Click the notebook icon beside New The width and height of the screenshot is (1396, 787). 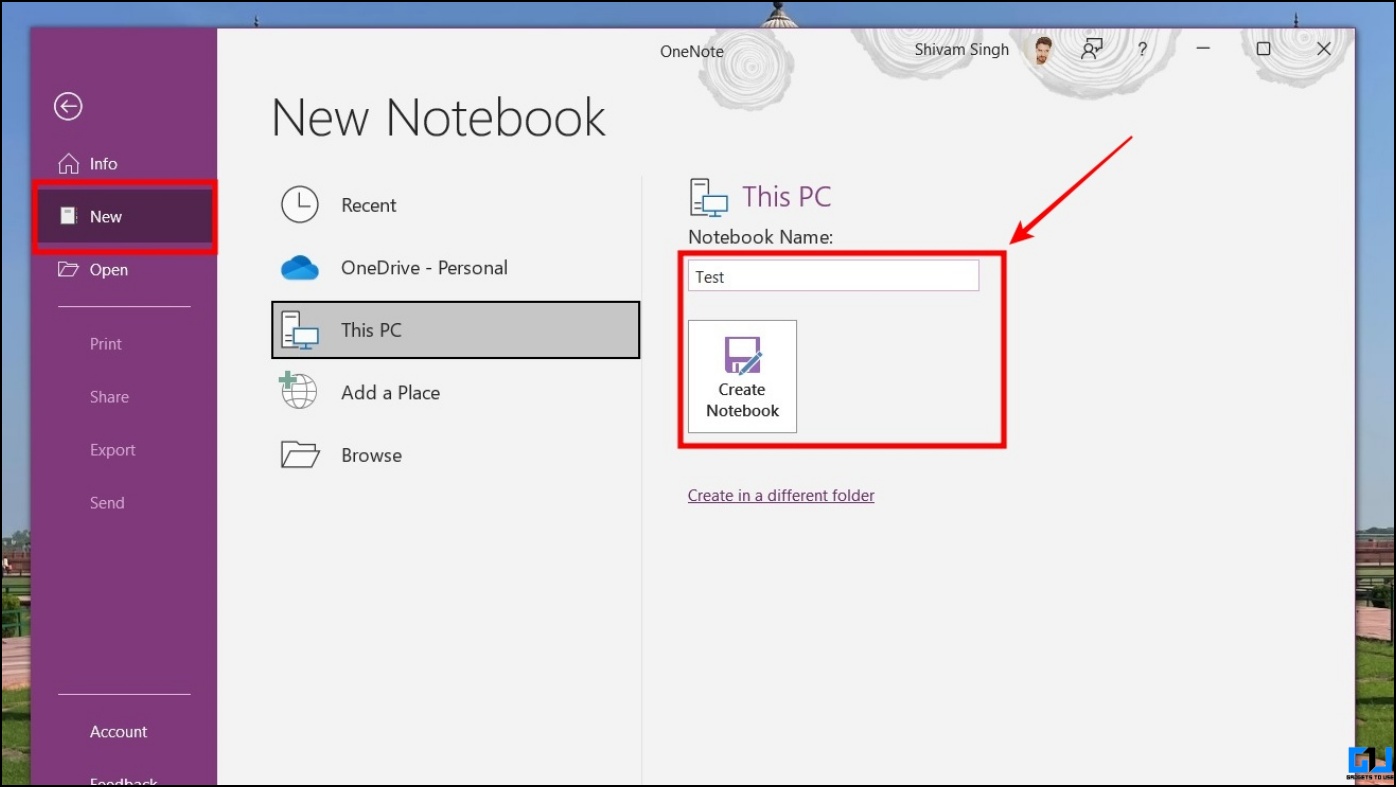[x=68, y=217]
